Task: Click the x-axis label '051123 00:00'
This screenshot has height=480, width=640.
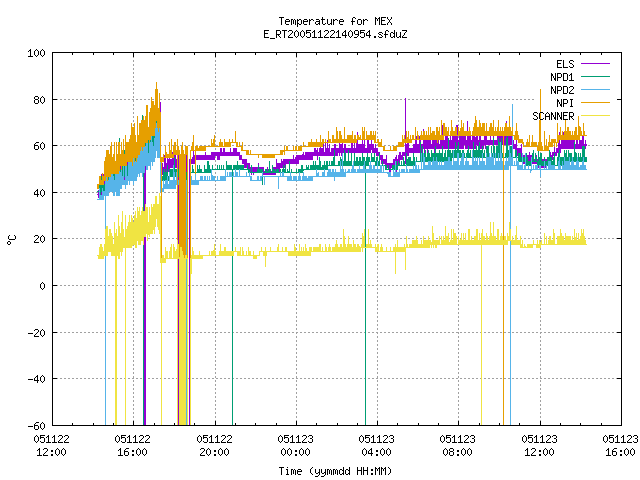Action: (x=296, y=445)
